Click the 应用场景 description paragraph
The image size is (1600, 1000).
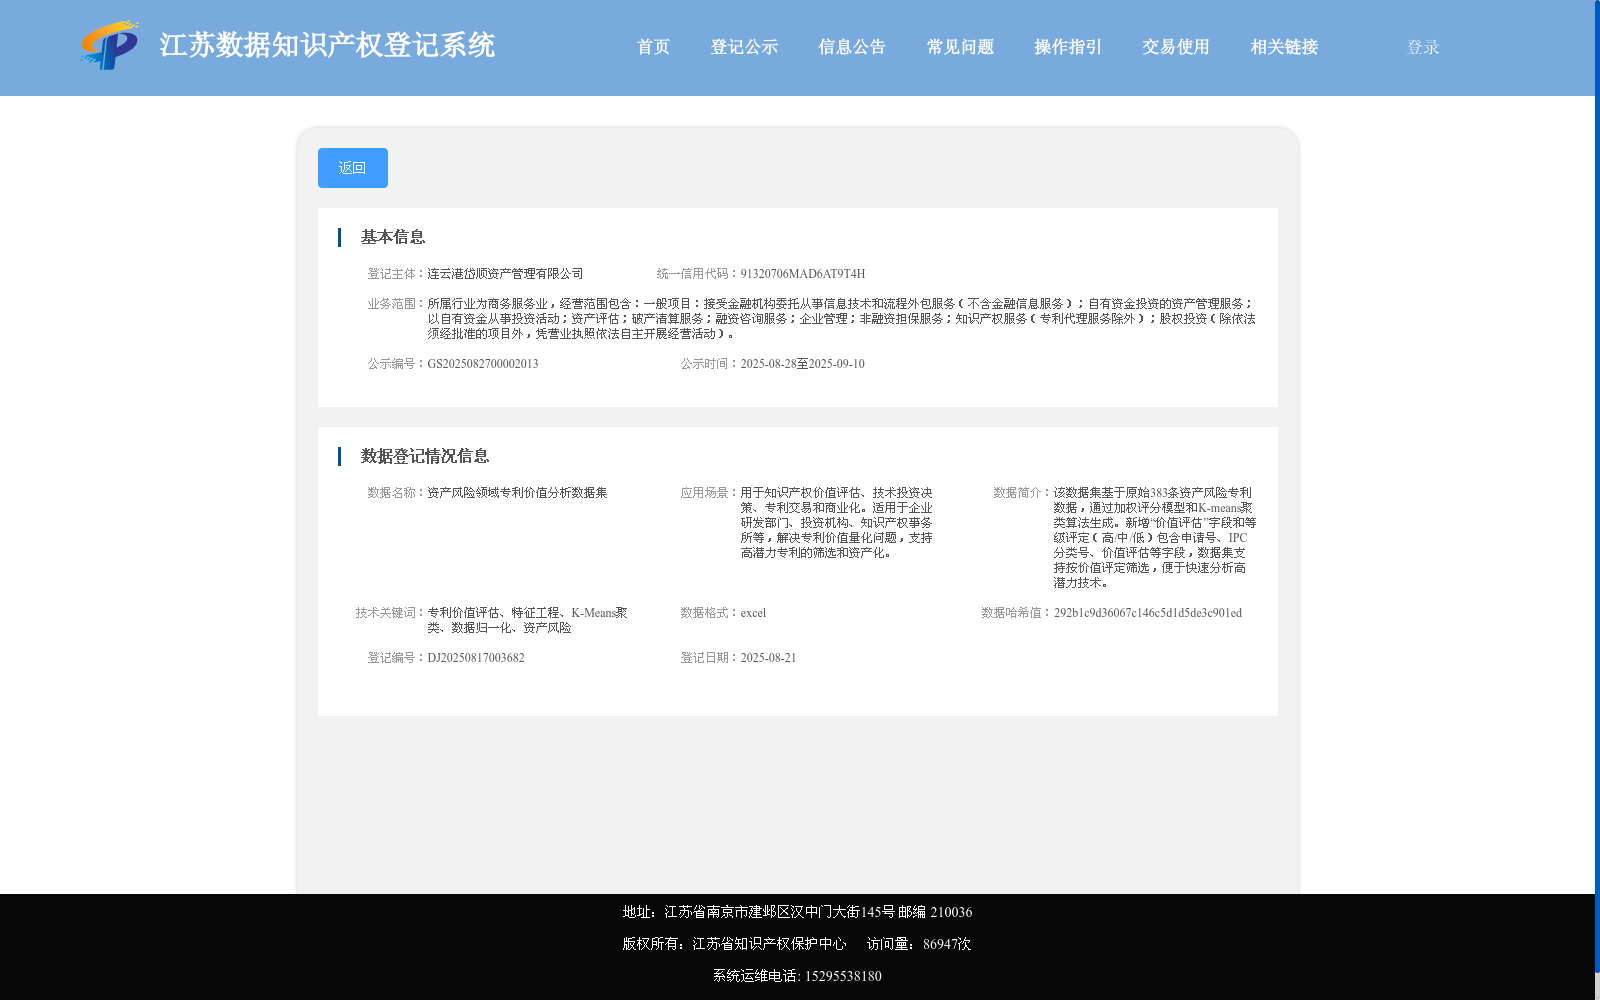[837, 523]
